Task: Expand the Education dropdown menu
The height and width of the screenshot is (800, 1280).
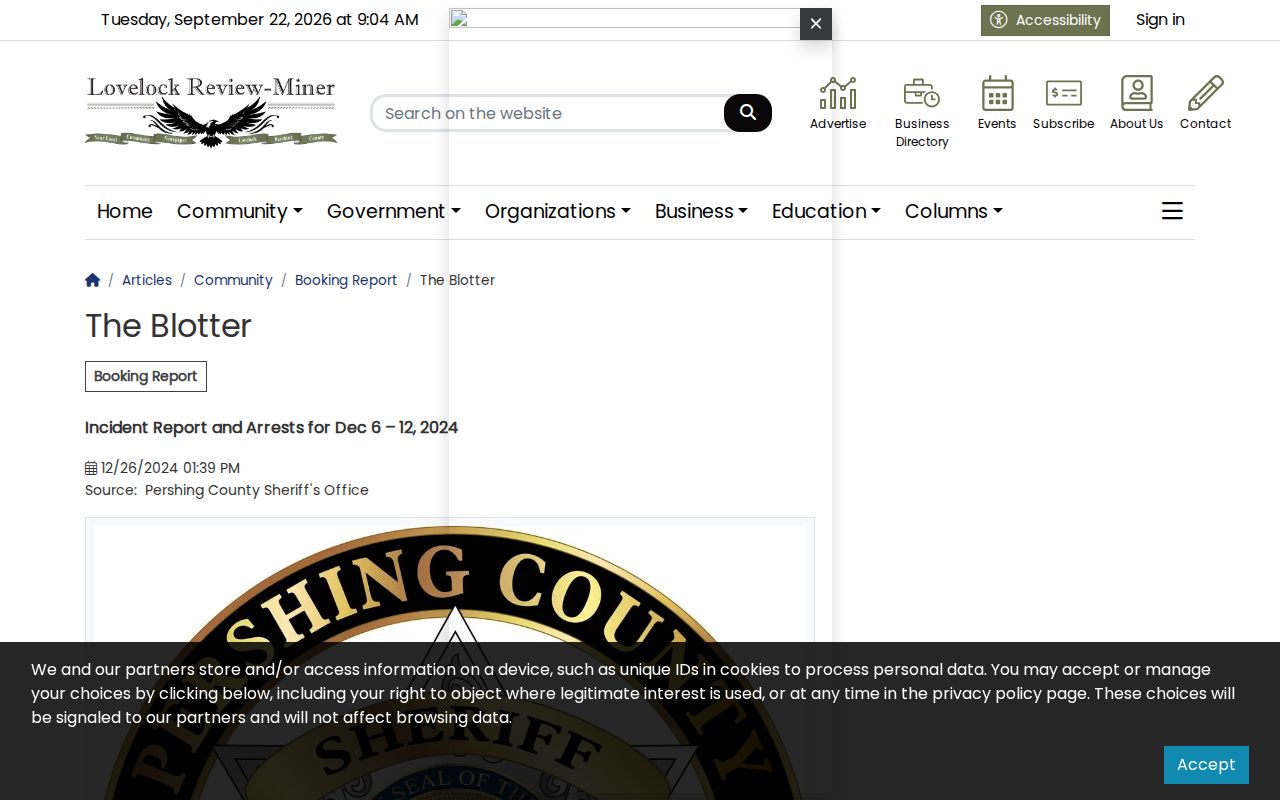Action: pyautogui.click(x=826, y=211)
